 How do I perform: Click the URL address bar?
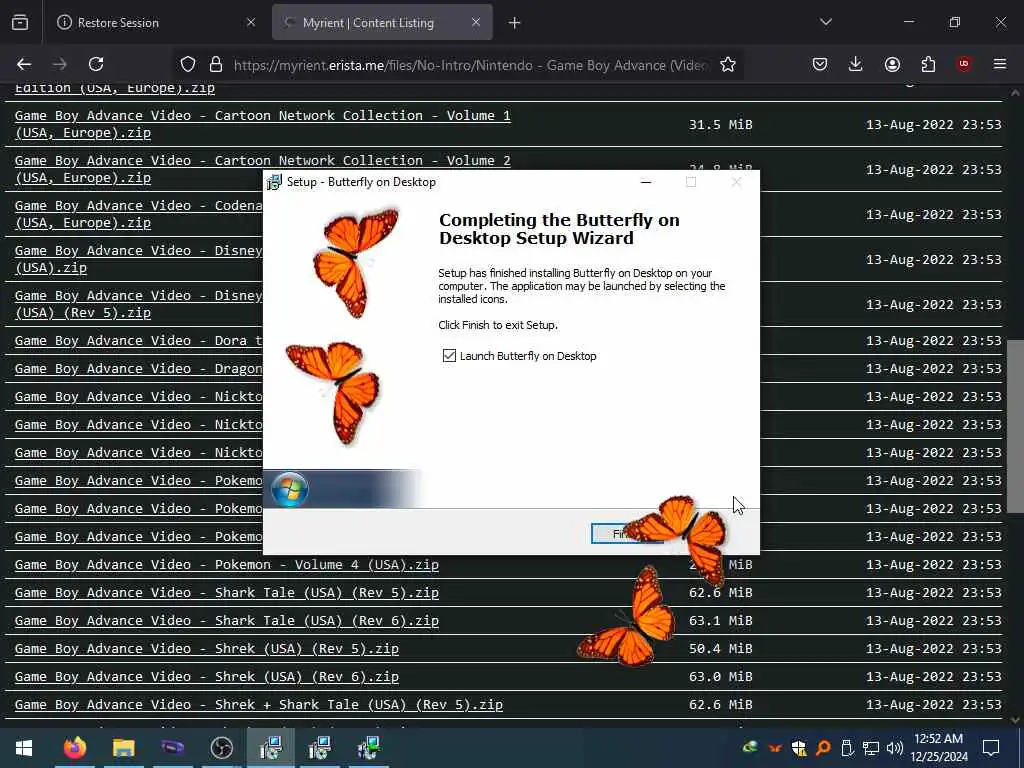click(470, 65)
